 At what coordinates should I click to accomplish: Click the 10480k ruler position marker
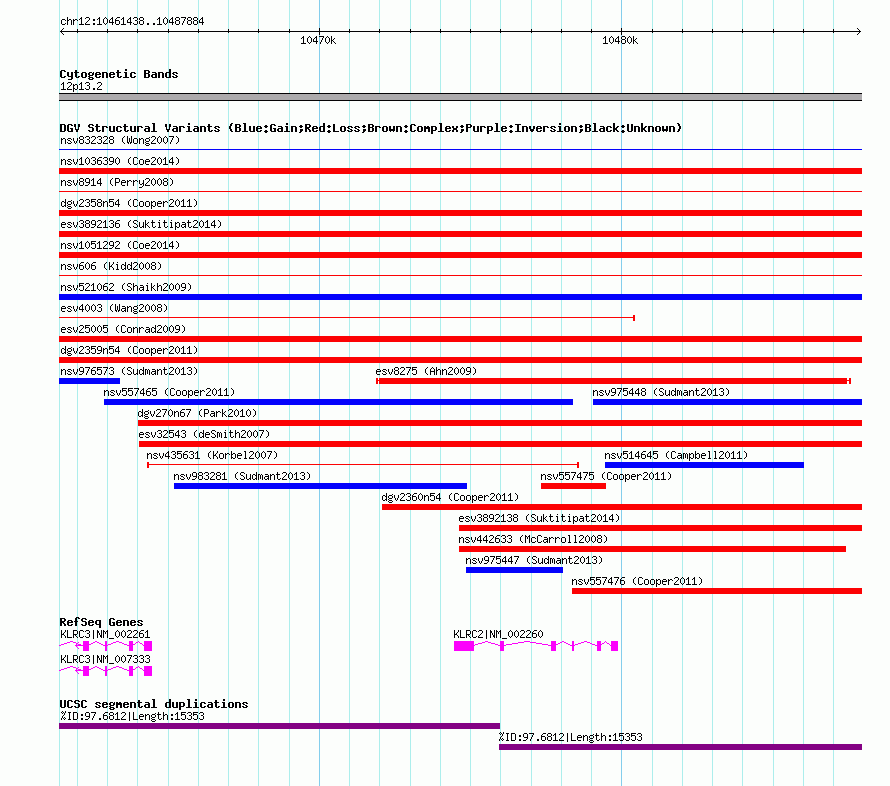click(620, 40)
